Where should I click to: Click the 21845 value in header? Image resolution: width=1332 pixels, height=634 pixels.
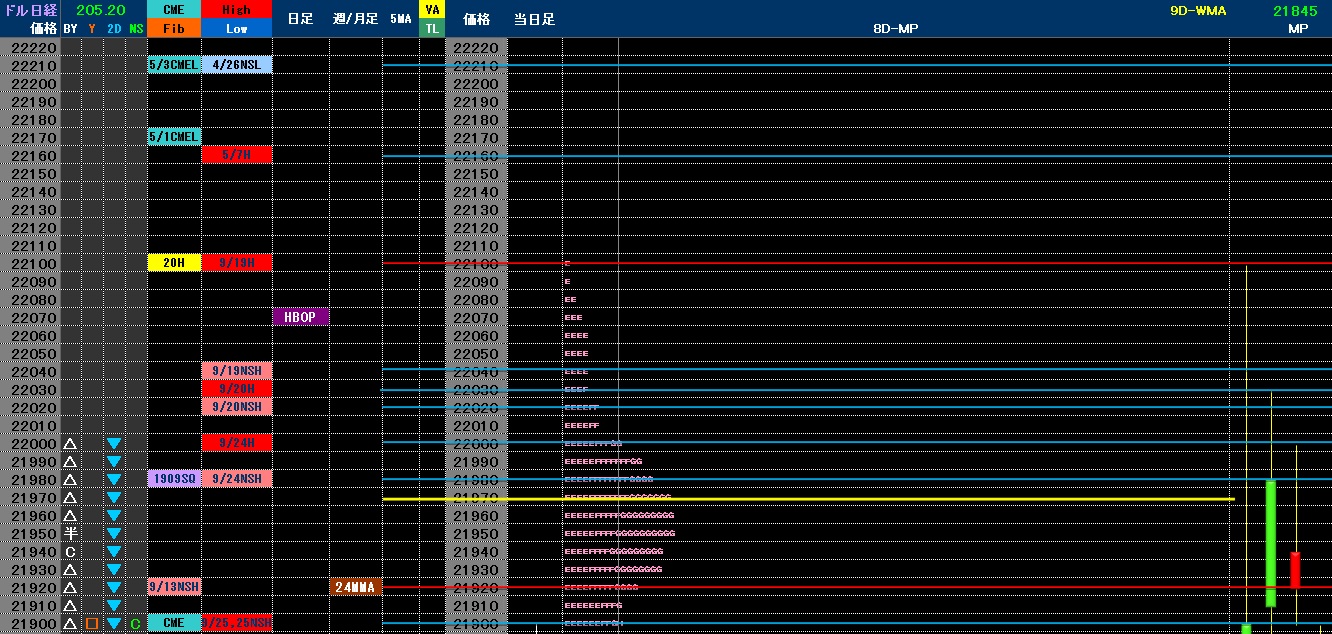pos(1295,10)
